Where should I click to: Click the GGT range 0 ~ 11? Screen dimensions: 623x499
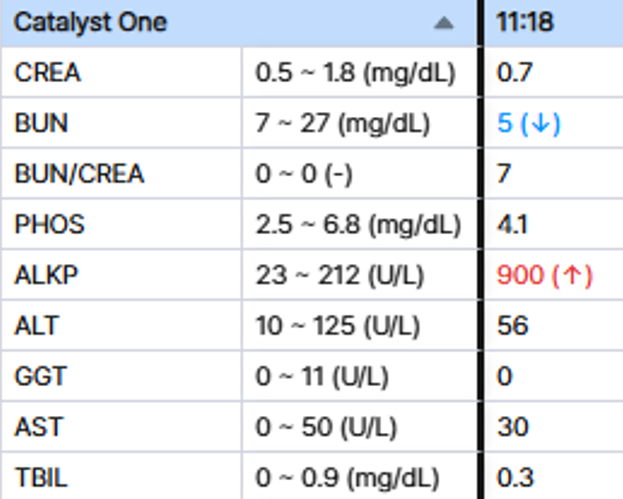(322, 377)
